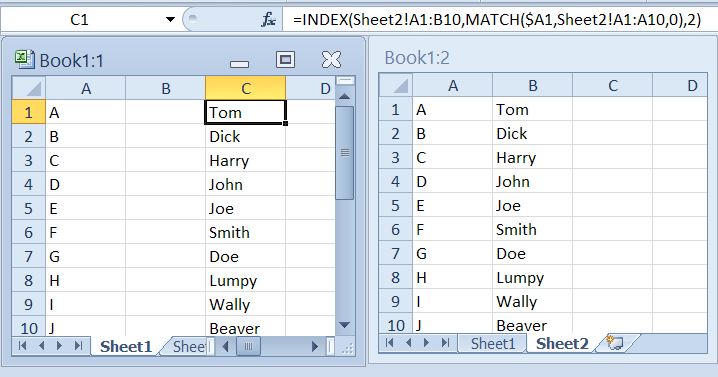Click the formula bar expand handle near Name Box

click(193, 19)
